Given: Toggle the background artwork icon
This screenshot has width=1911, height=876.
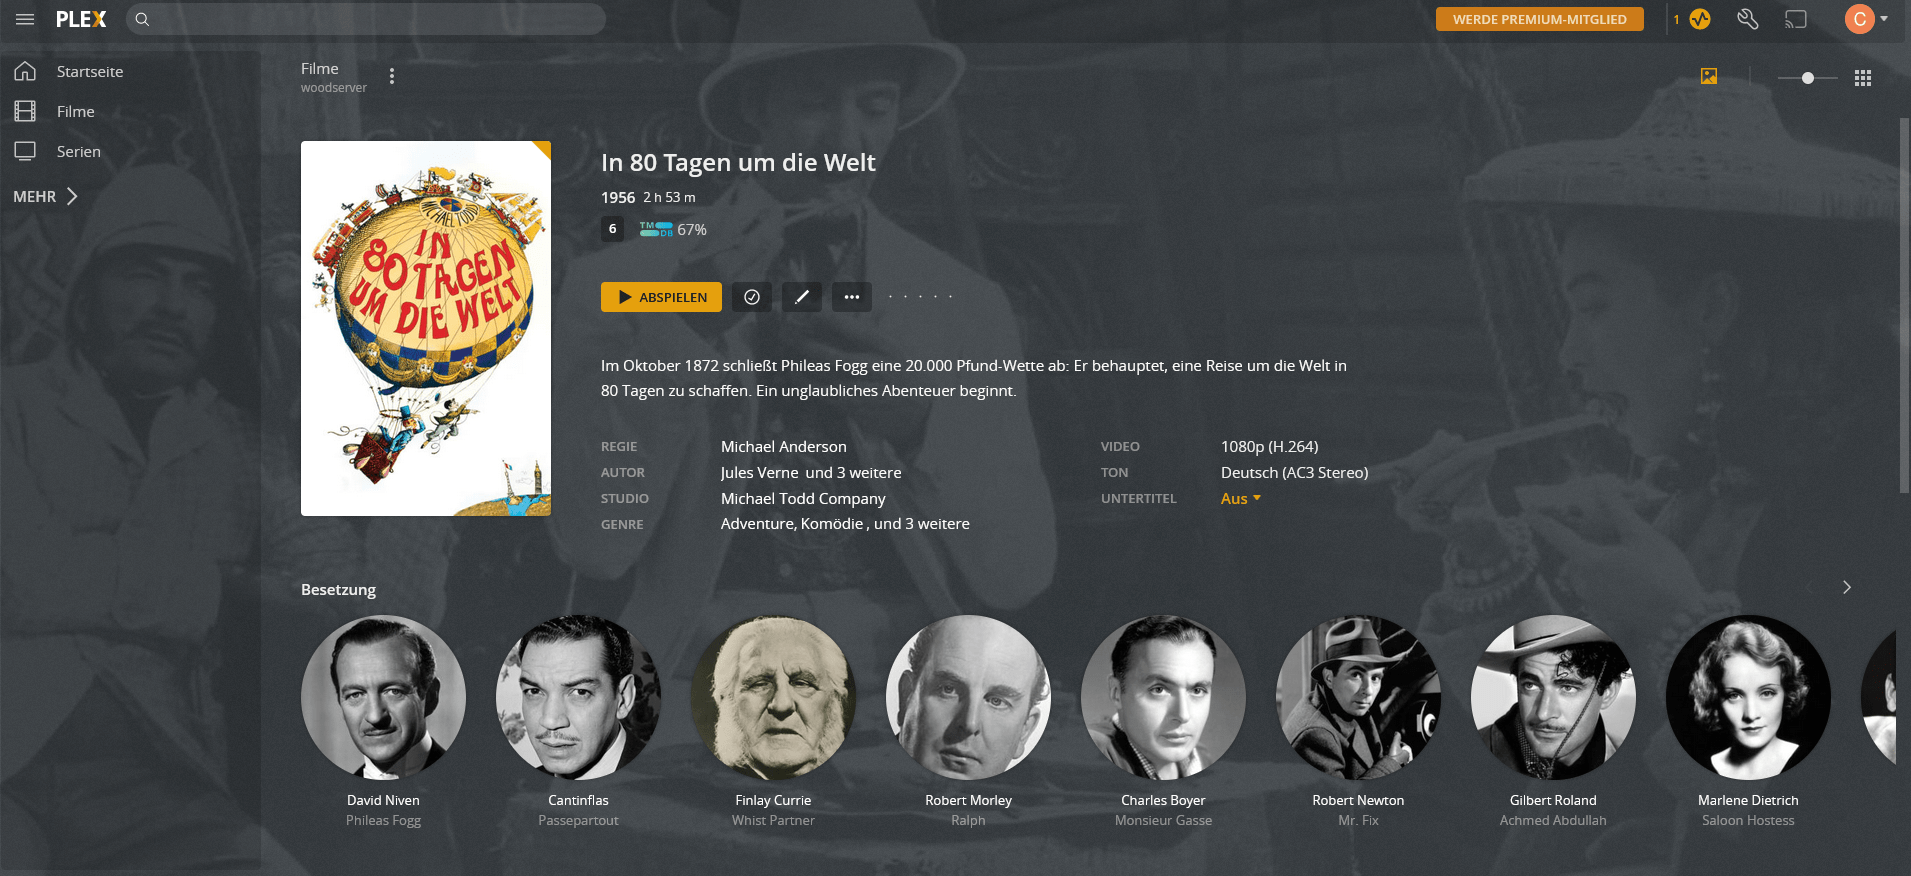Looking at the screenshot, I should [1709, 76].
